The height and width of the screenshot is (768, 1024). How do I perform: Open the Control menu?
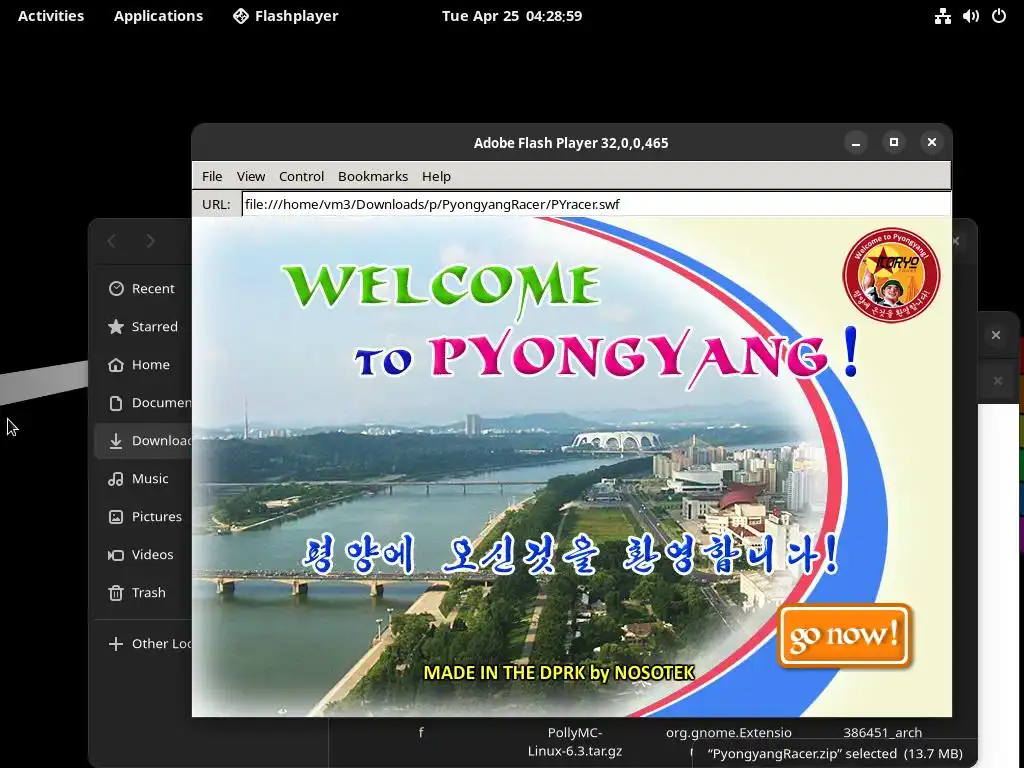301,176
